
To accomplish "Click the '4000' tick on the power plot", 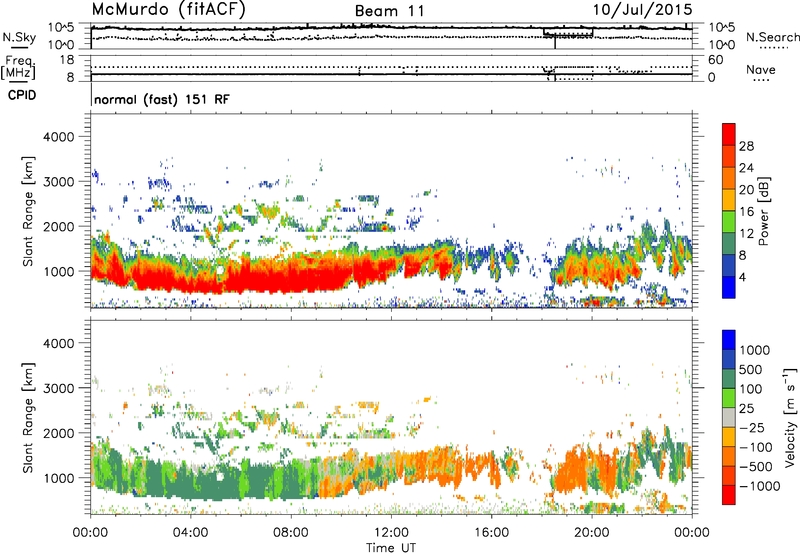I will coord(58,137).
